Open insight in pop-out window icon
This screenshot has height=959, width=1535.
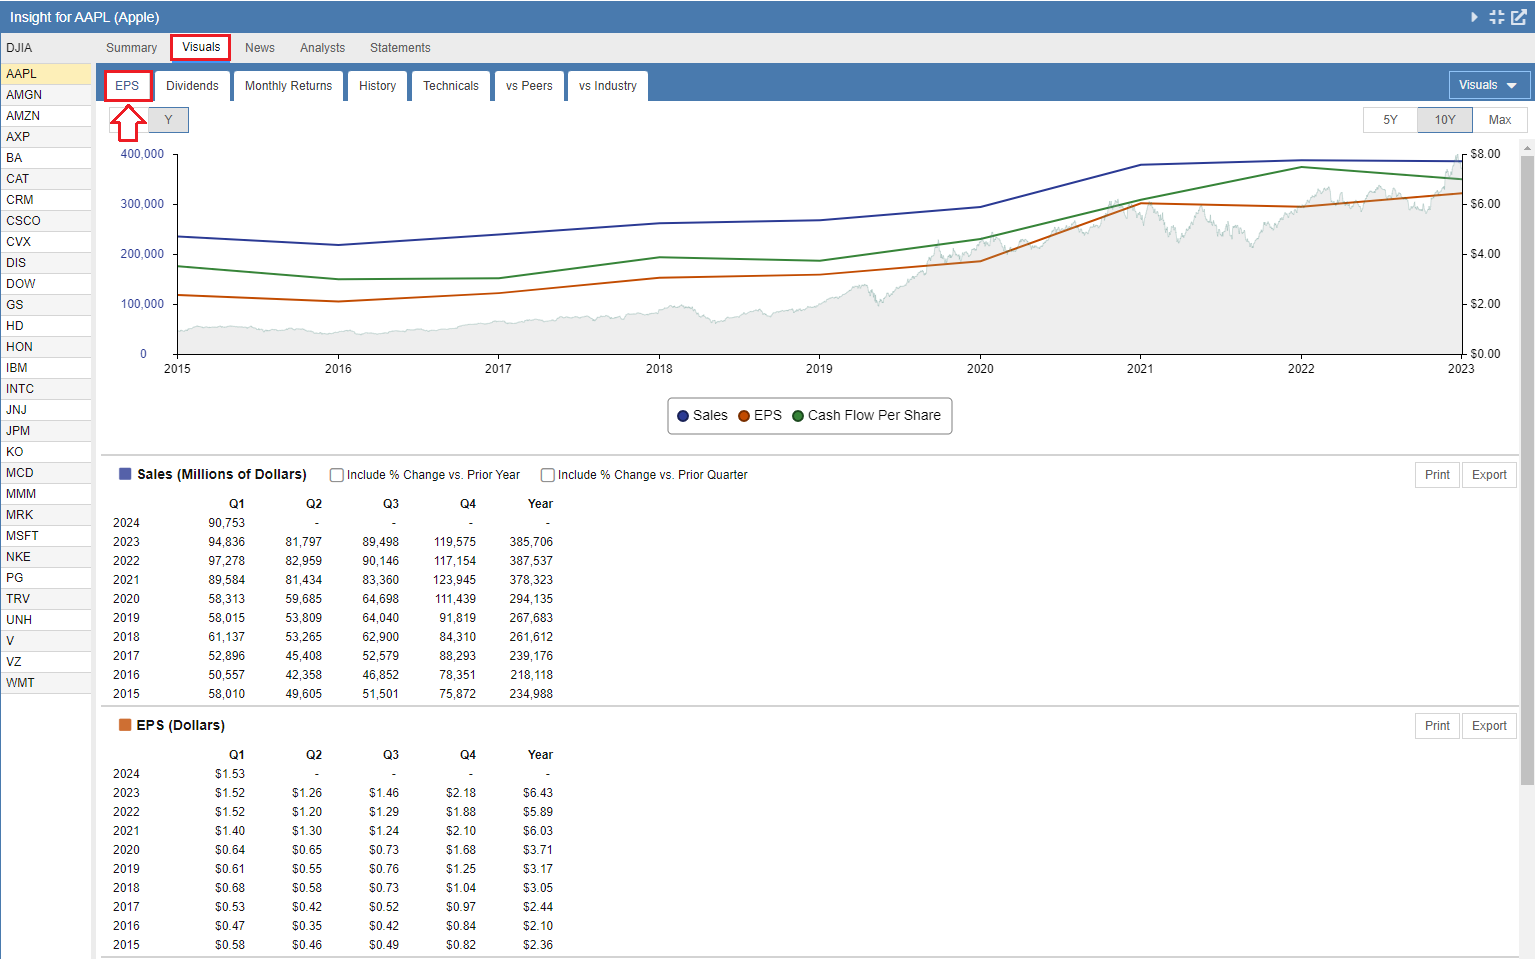(x=1519, y=17)
